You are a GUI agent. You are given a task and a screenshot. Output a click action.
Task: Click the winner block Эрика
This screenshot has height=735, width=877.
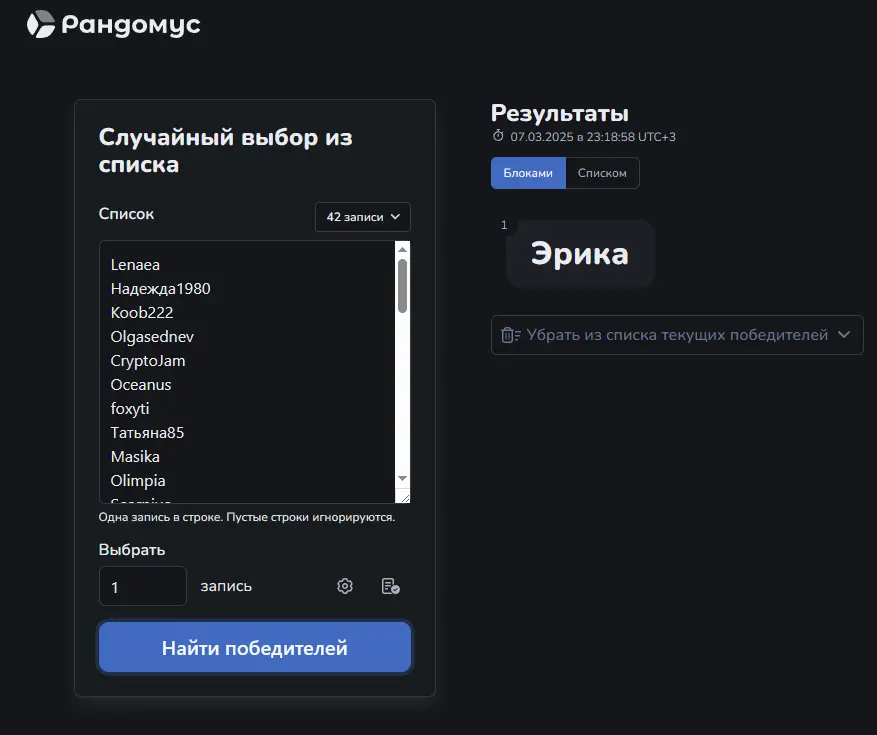[x=580, y=254]
